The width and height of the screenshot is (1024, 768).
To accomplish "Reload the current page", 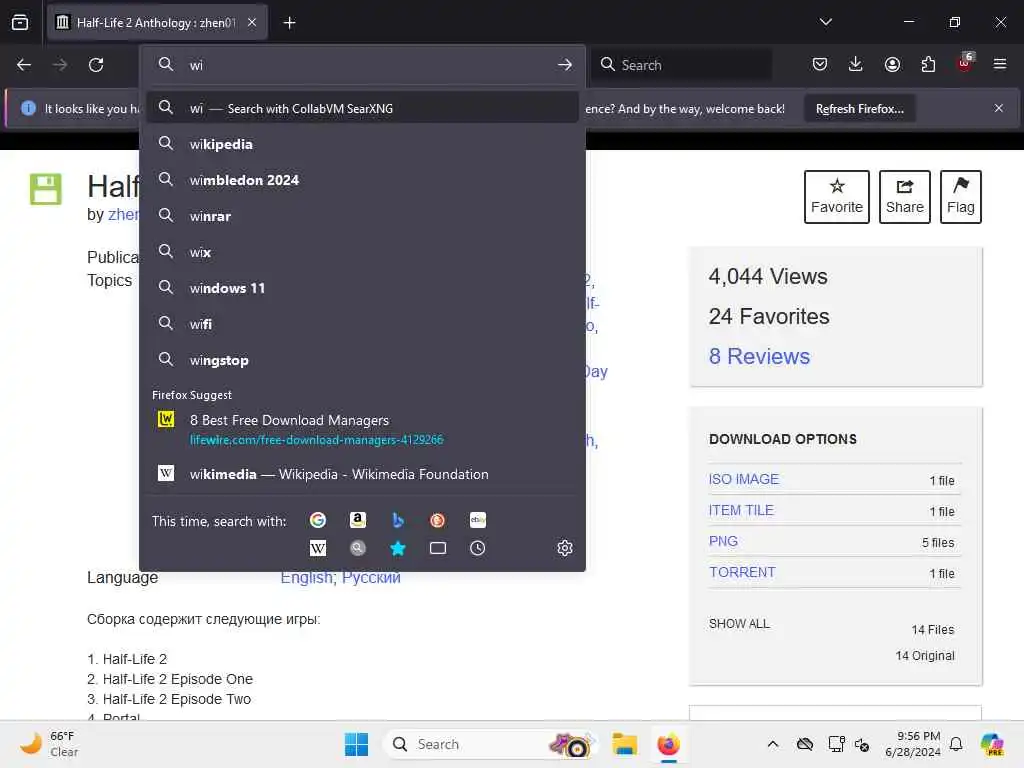I will [96, 65].
